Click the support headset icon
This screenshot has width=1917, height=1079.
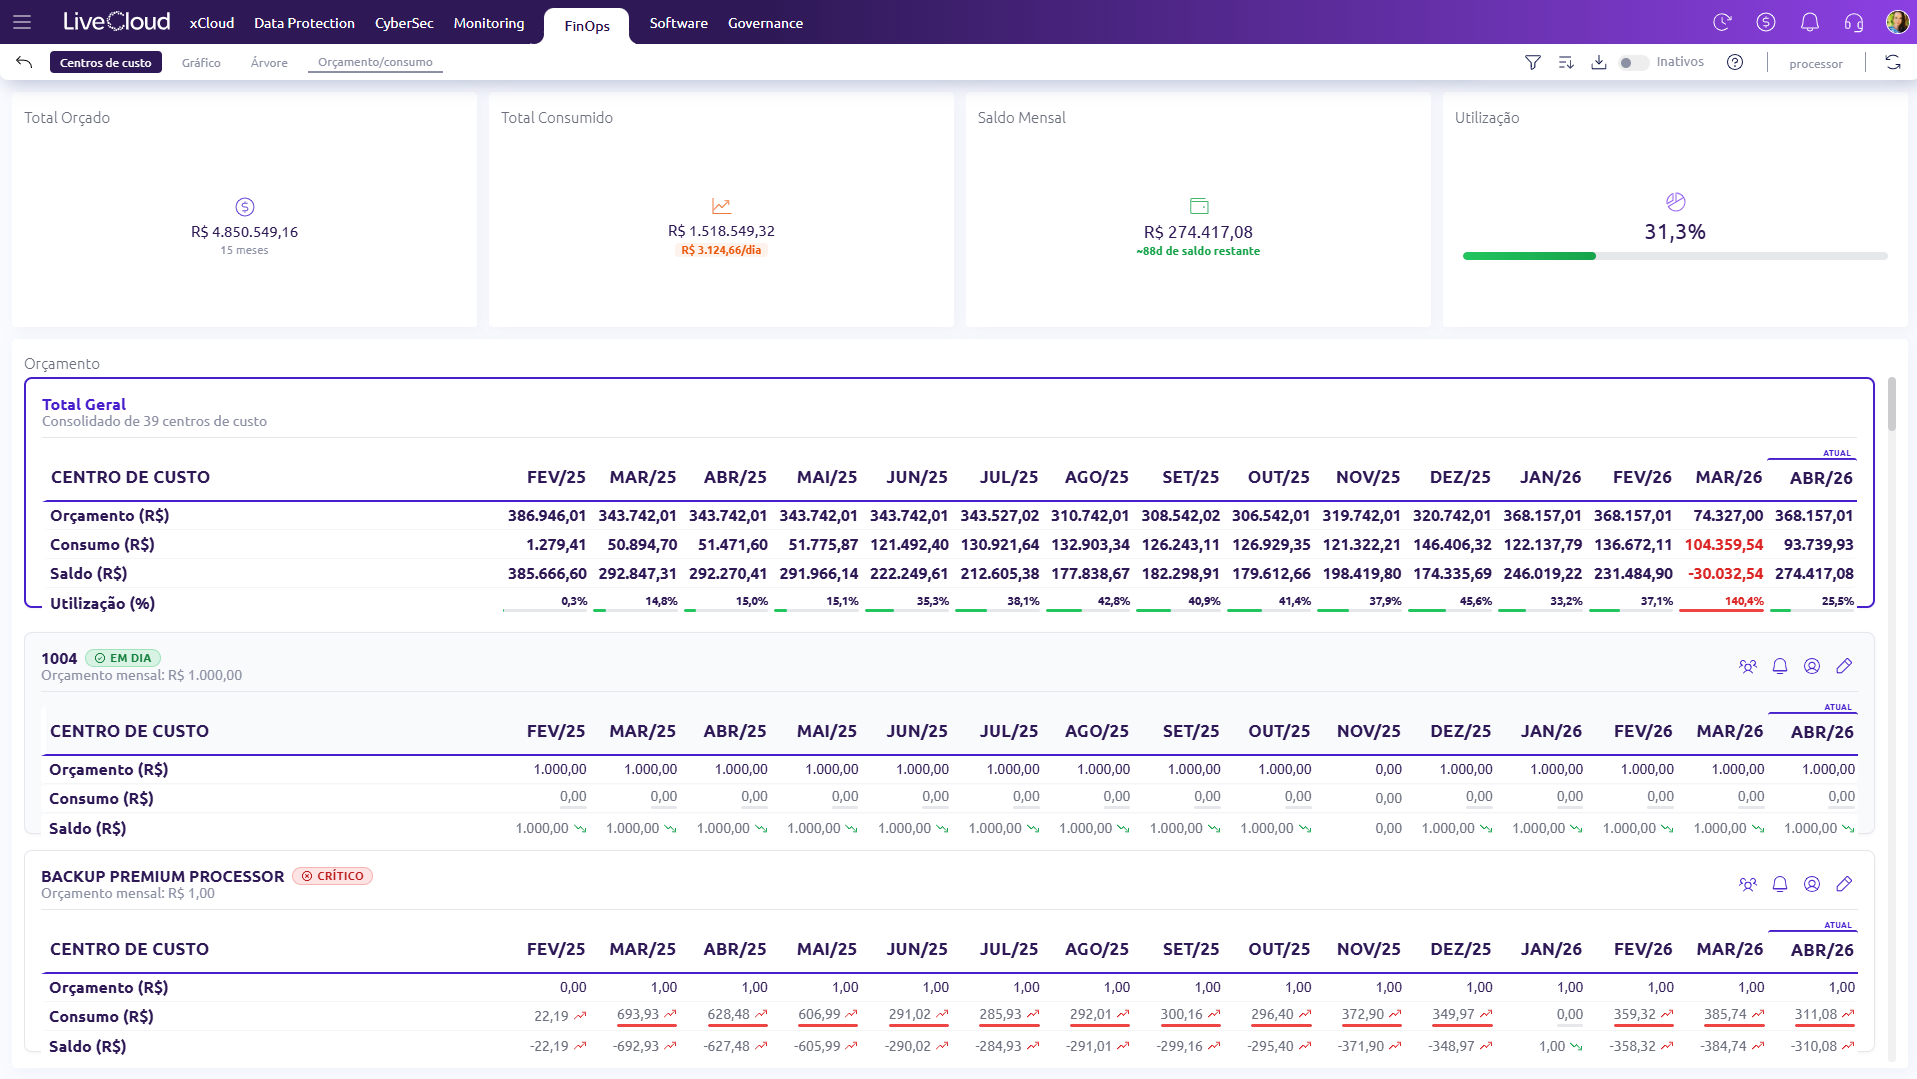1854,22
